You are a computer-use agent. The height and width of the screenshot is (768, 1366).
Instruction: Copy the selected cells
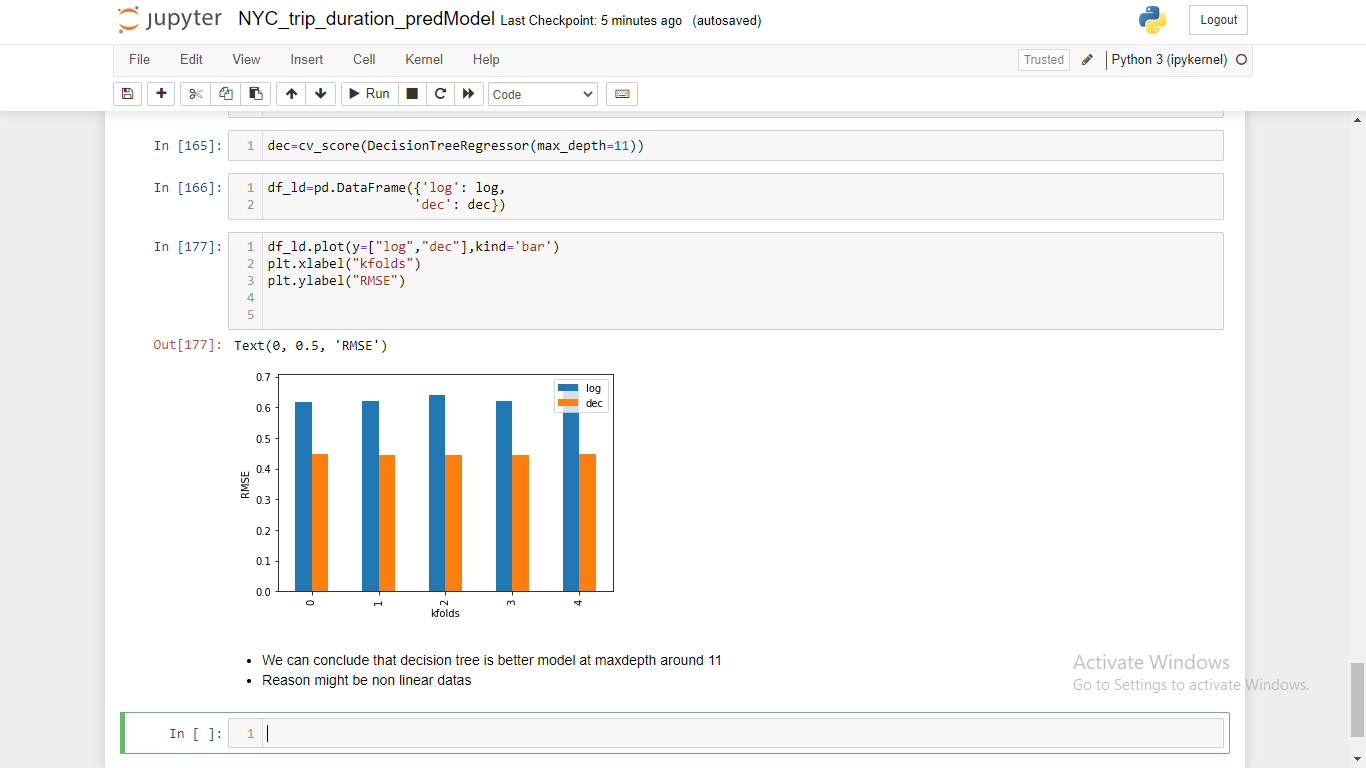click(x=225, y=93)
